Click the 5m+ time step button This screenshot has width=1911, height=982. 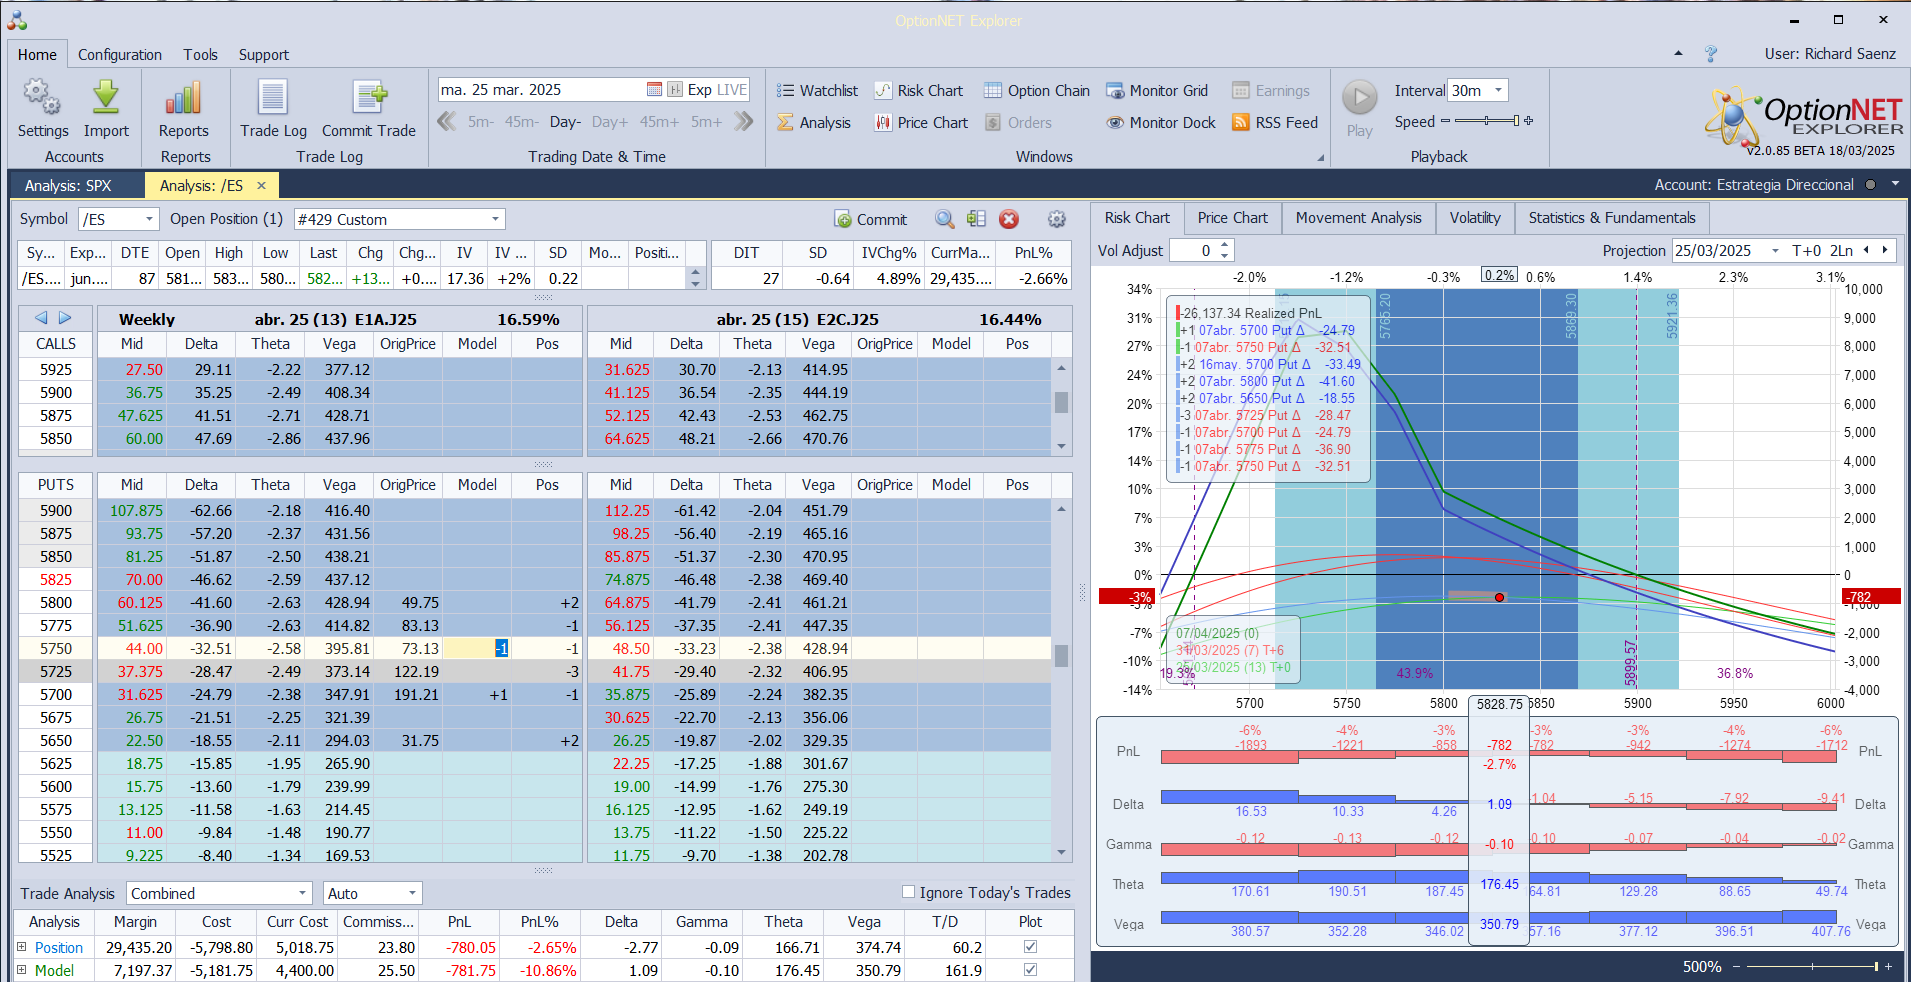(x=706, y=122)
